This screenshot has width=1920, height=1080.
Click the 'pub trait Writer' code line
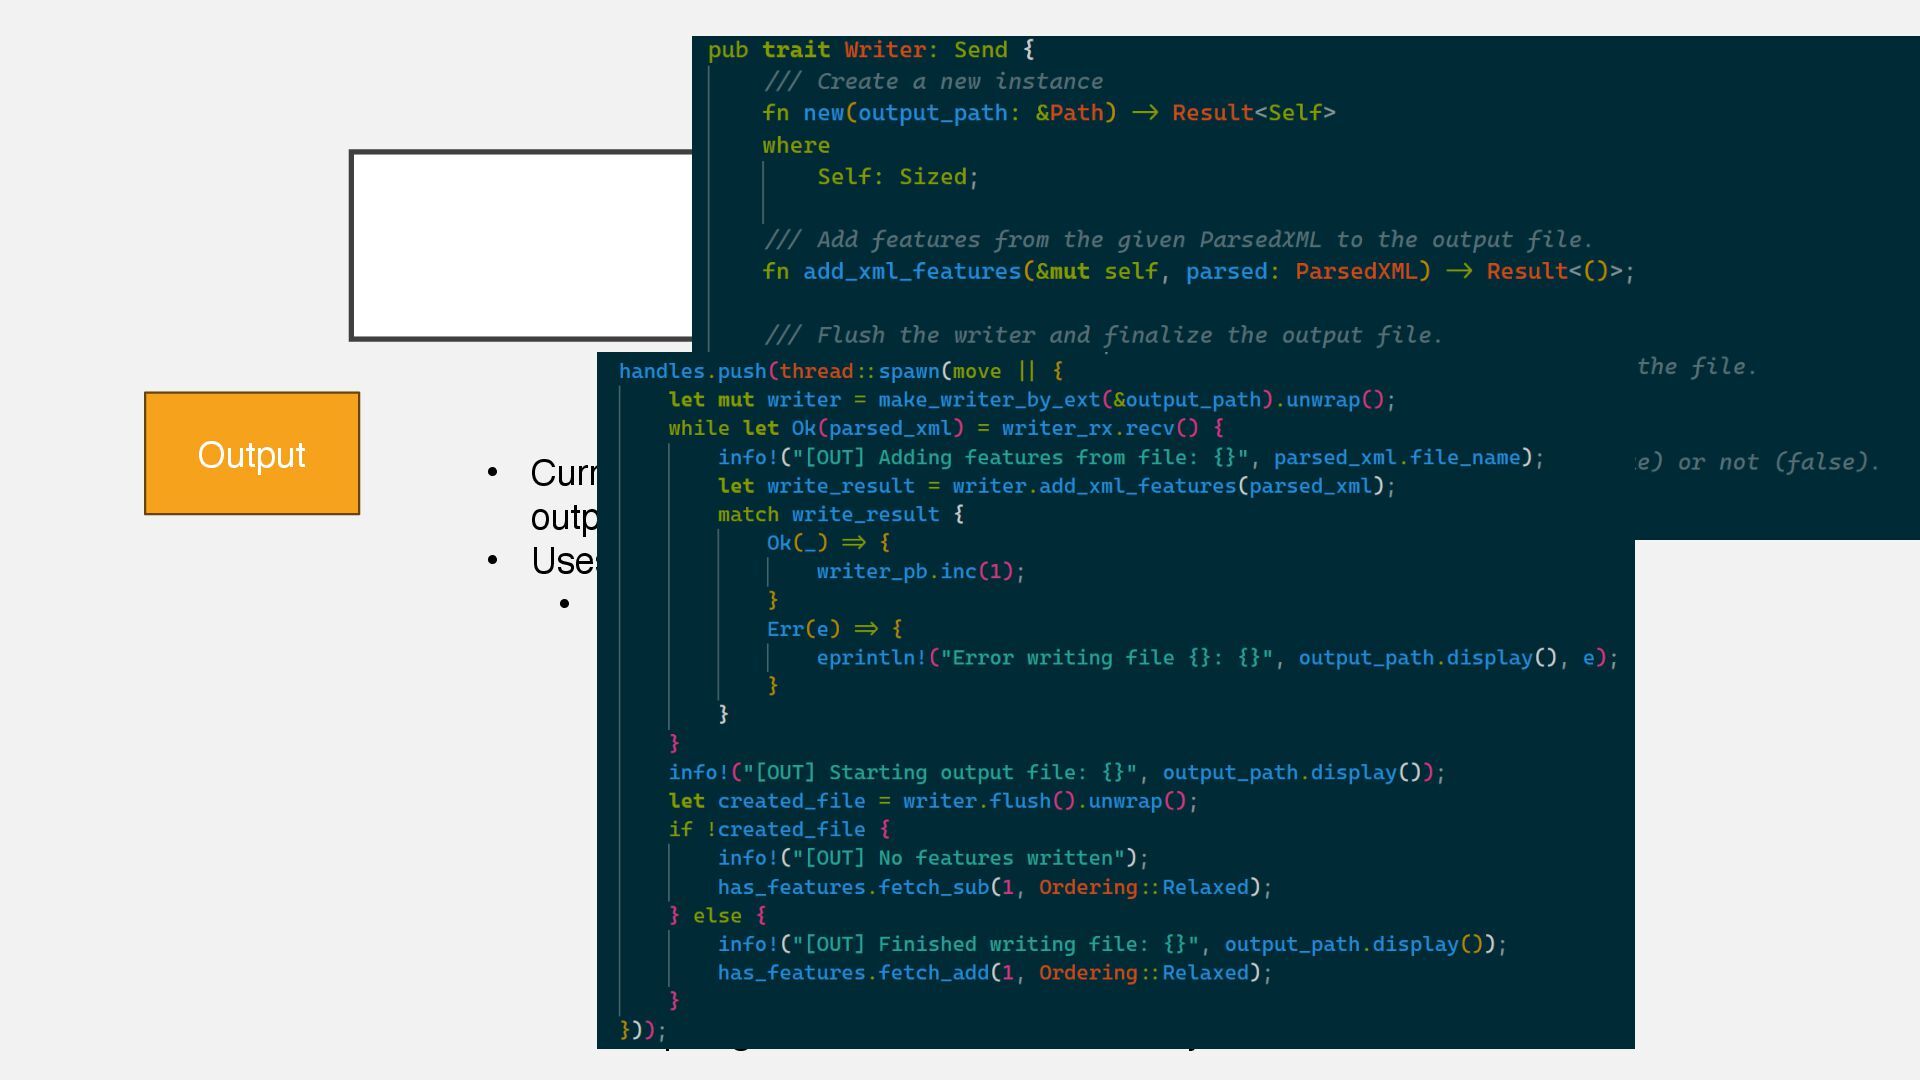pyautogui.click(x=870, y=50)
